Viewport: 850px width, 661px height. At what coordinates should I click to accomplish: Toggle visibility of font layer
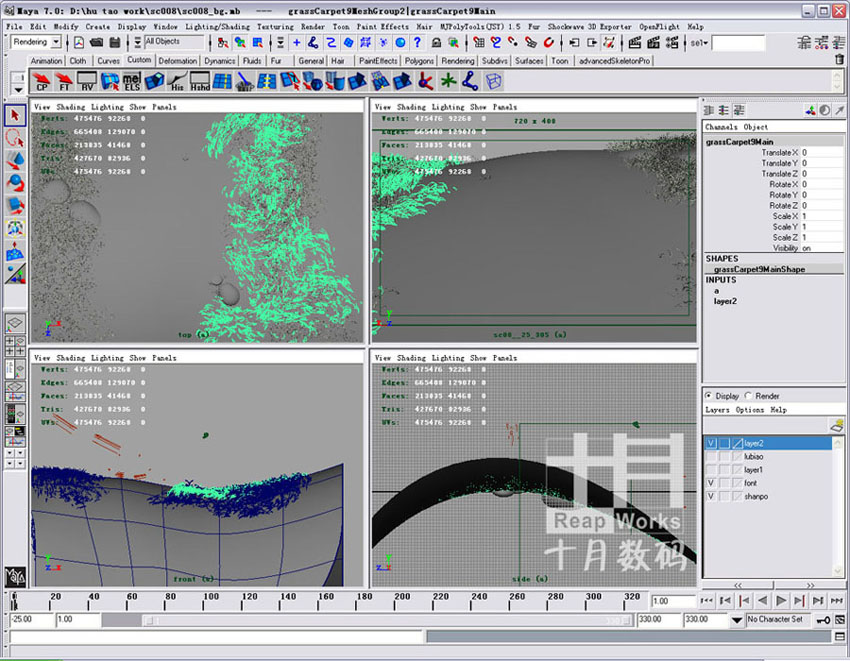point(711,483)
